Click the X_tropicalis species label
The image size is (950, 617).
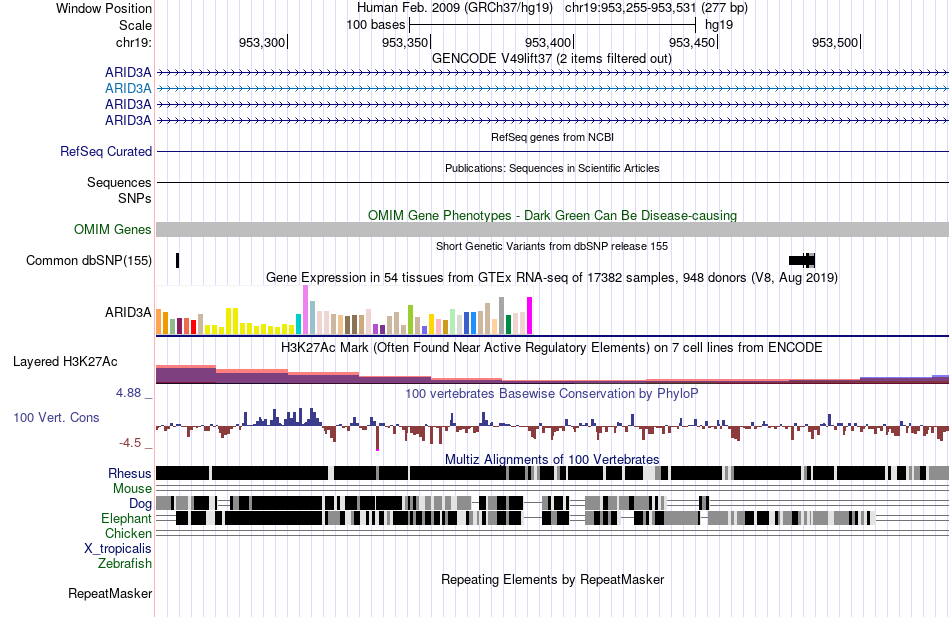[118, 549]
